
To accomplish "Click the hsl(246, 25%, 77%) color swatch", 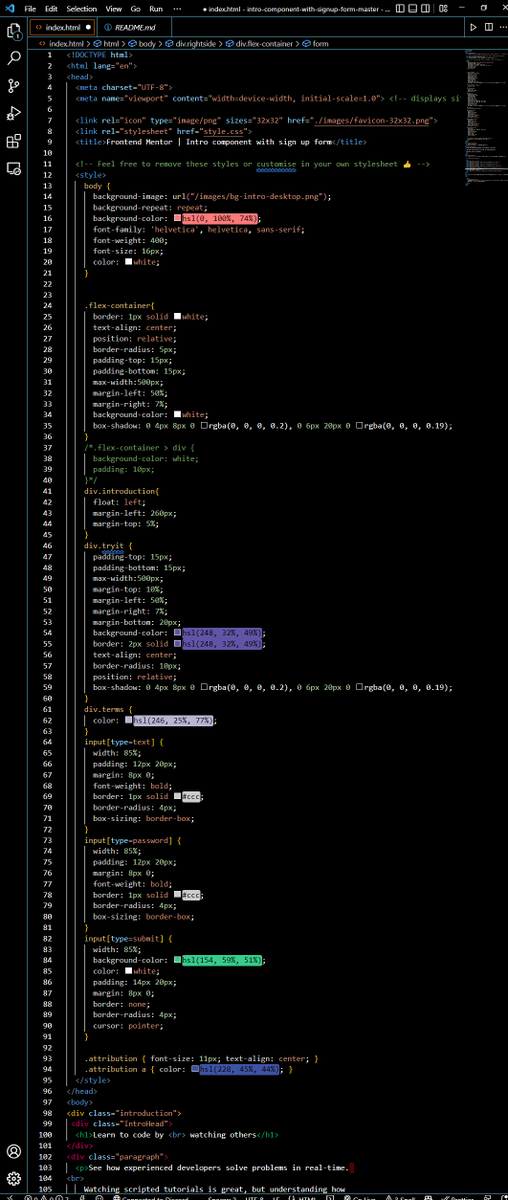I will pos(129,720).
